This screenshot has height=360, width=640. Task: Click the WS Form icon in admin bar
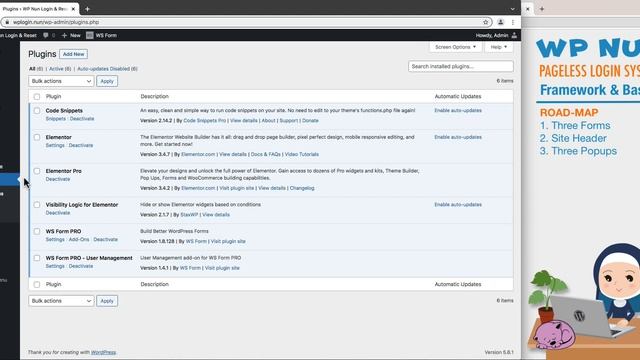[90, 36]
